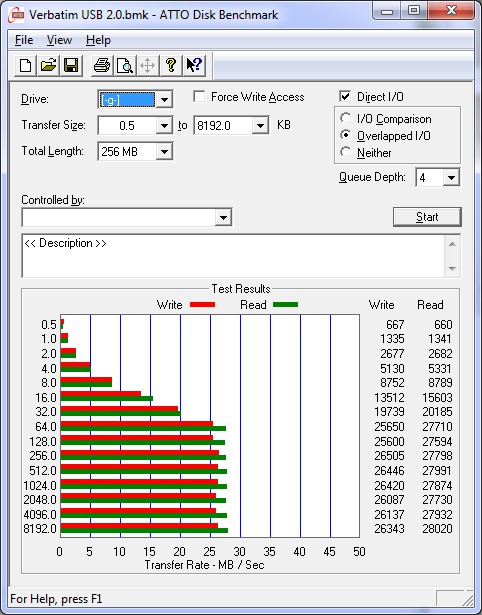Activate the context help pointer icon
482x615 pixels.
click(x=194, y=66)
